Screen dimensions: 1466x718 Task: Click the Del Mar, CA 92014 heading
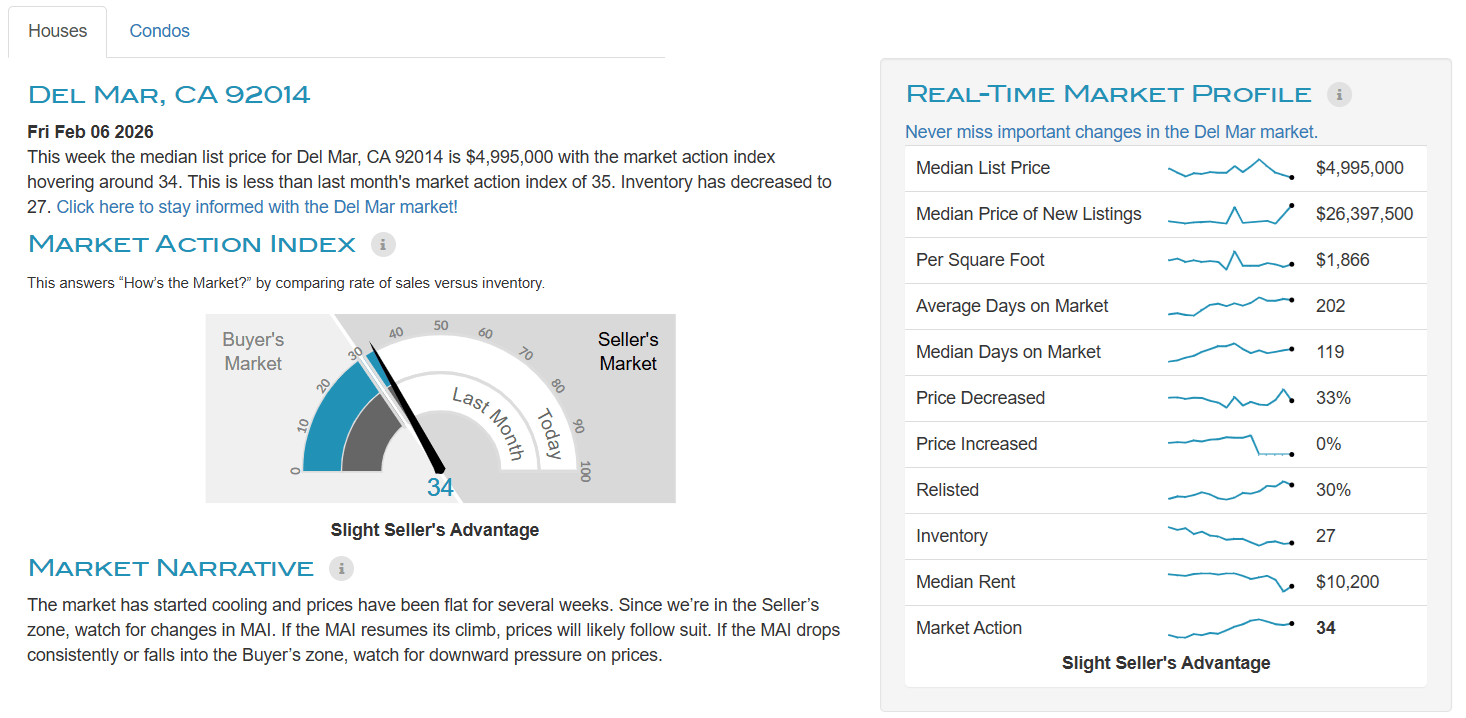(x=169, y=95)
